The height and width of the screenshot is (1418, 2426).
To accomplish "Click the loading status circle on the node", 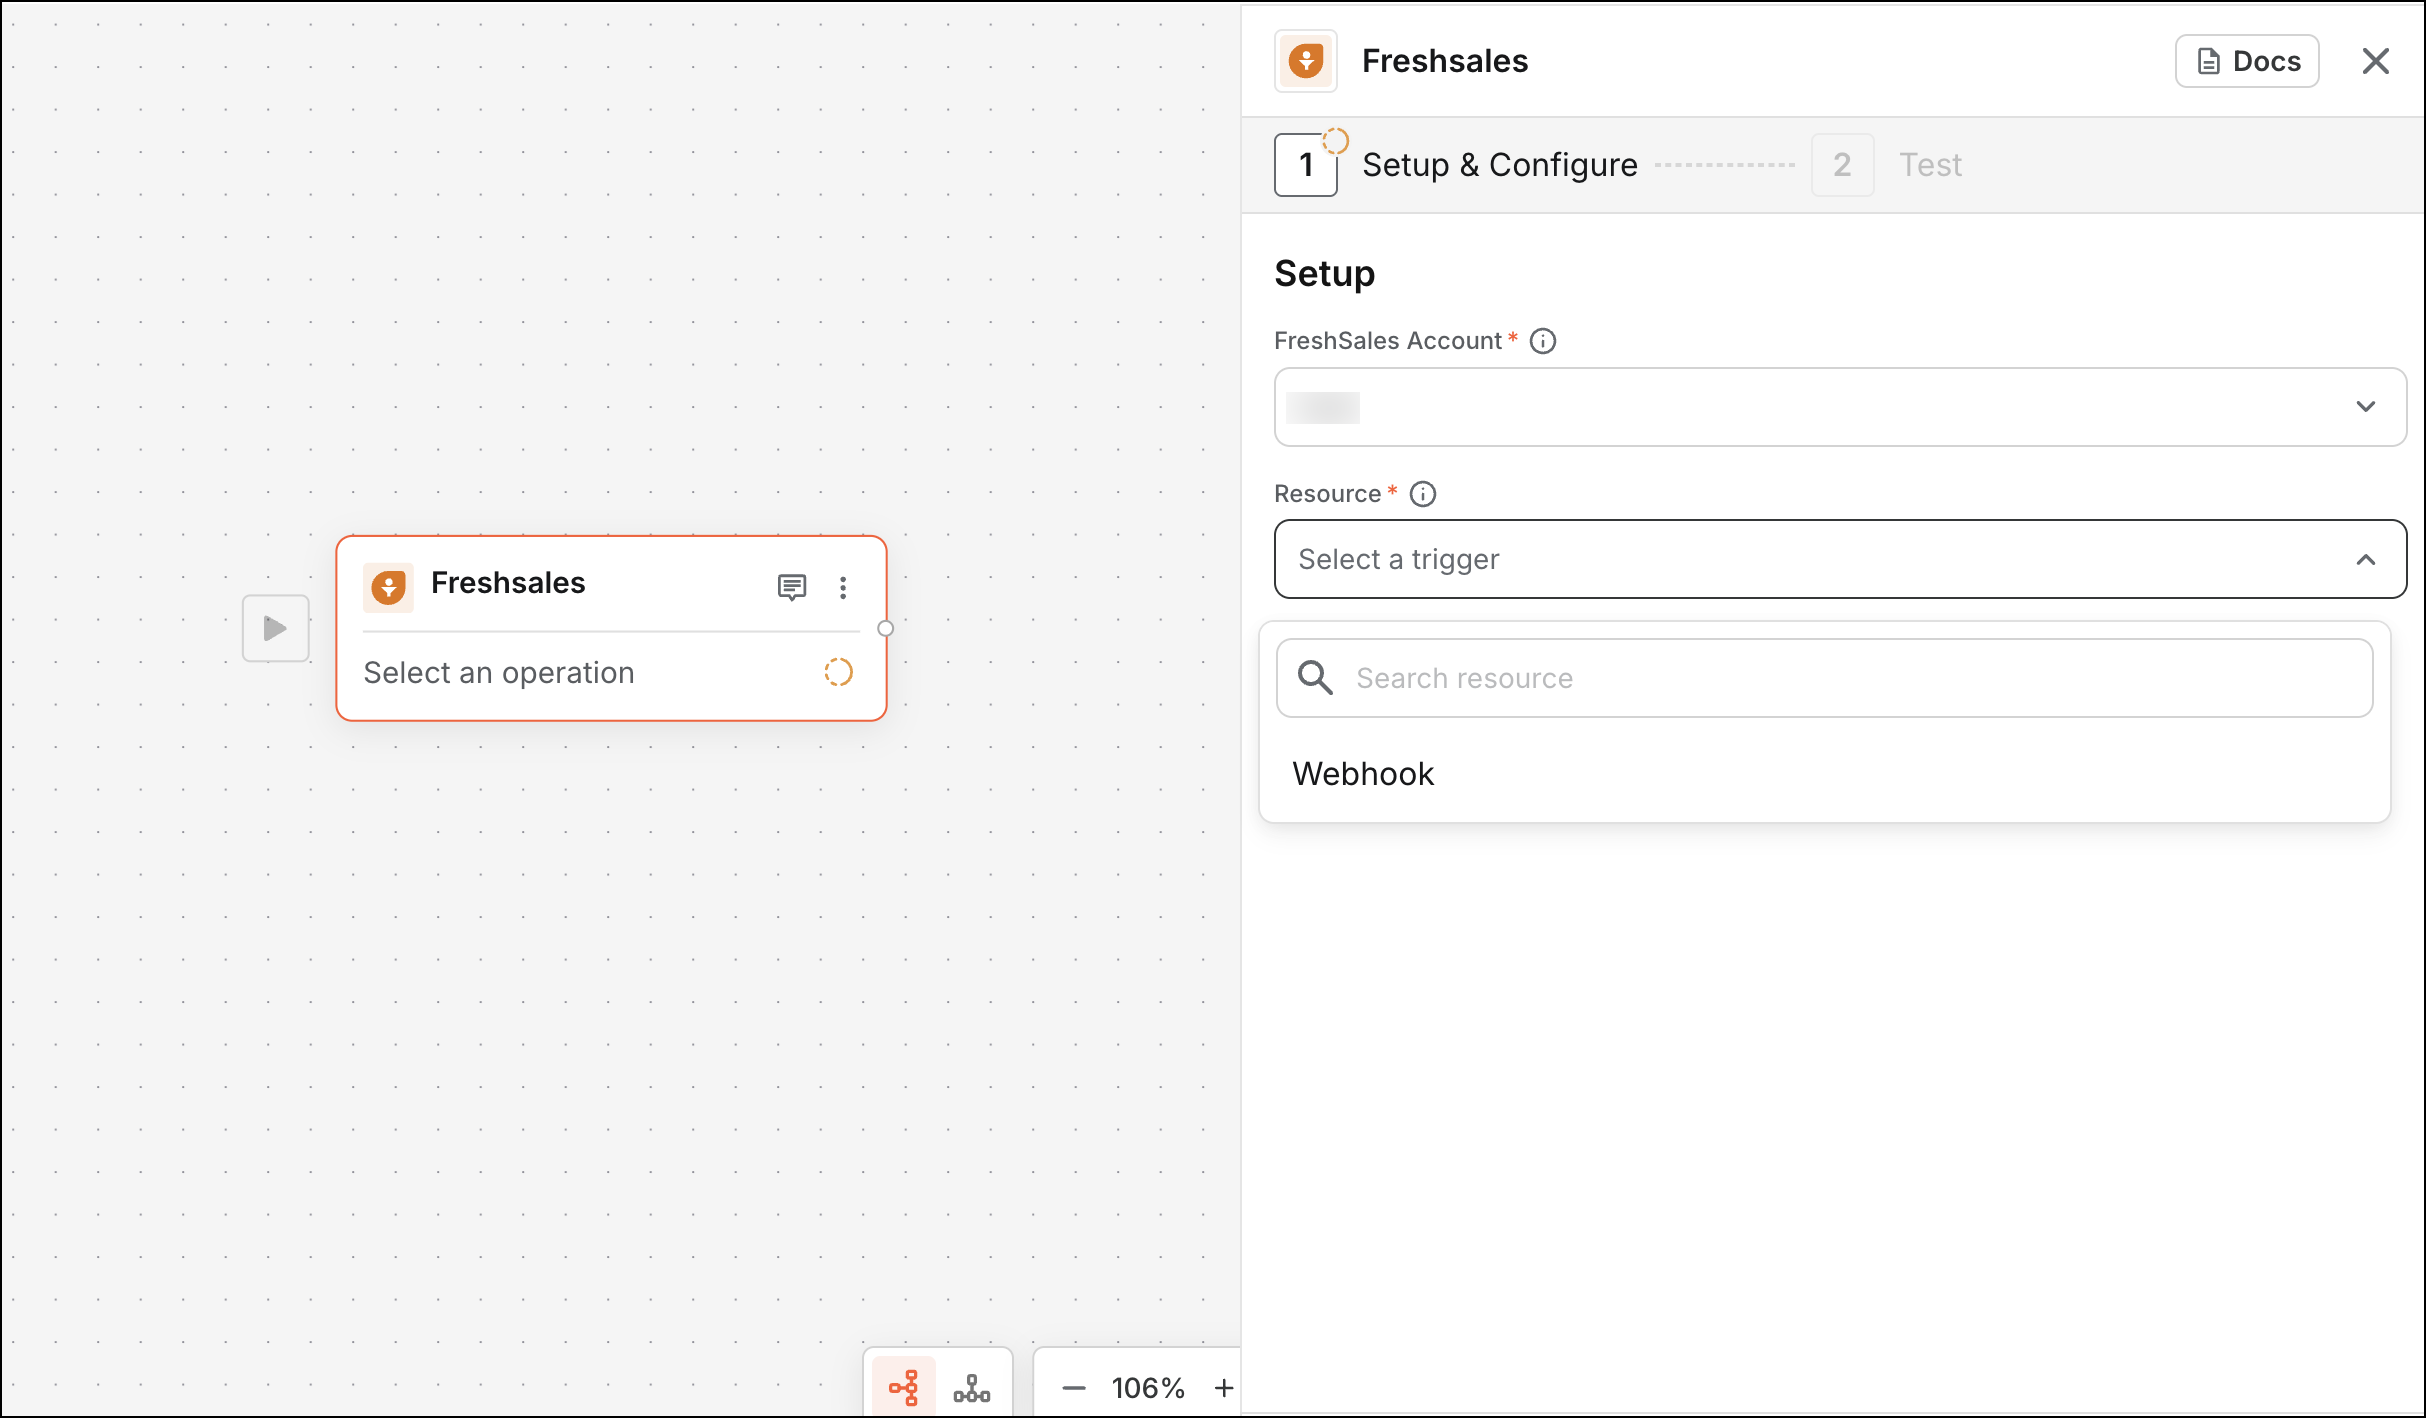I will [x=838, y=673].
